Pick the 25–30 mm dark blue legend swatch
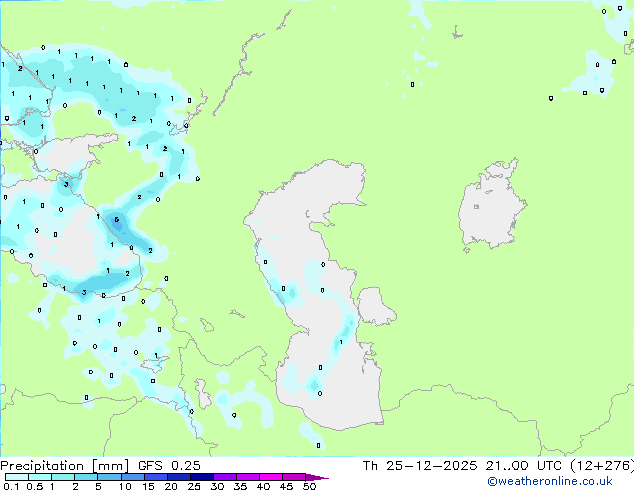 pos(202,477)
